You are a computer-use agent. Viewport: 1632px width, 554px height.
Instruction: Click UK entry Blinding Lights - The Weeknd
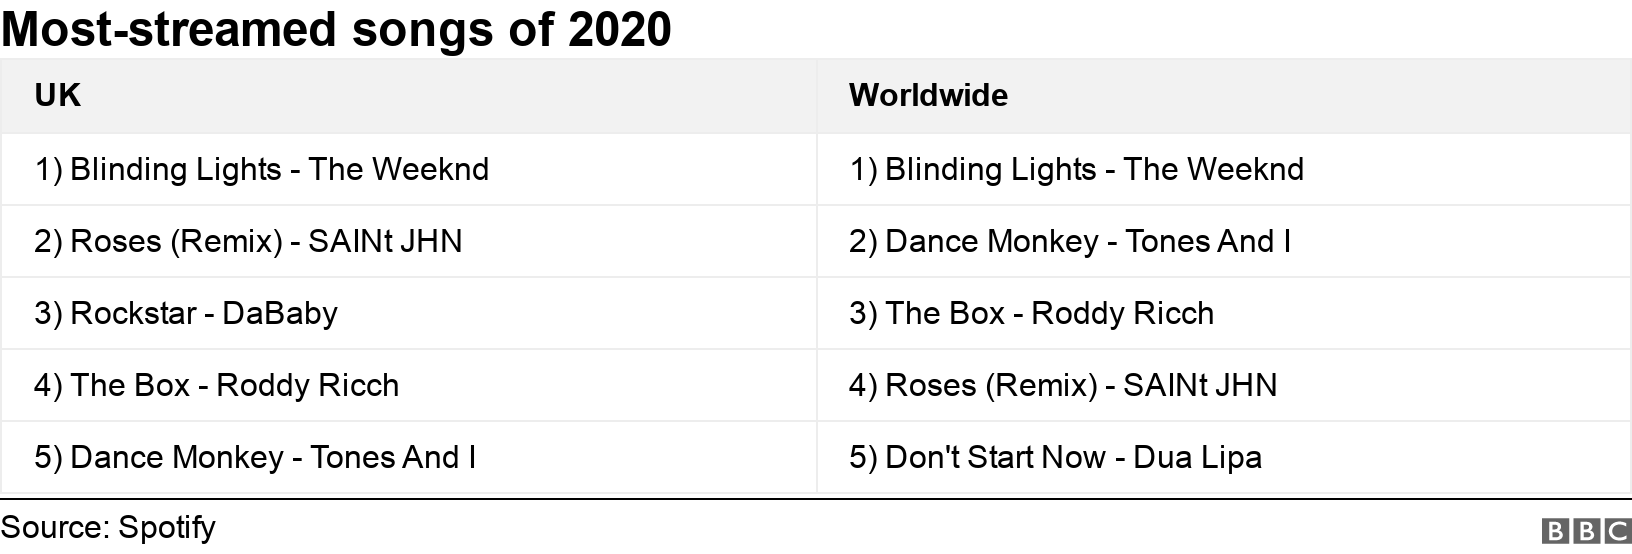261,169
